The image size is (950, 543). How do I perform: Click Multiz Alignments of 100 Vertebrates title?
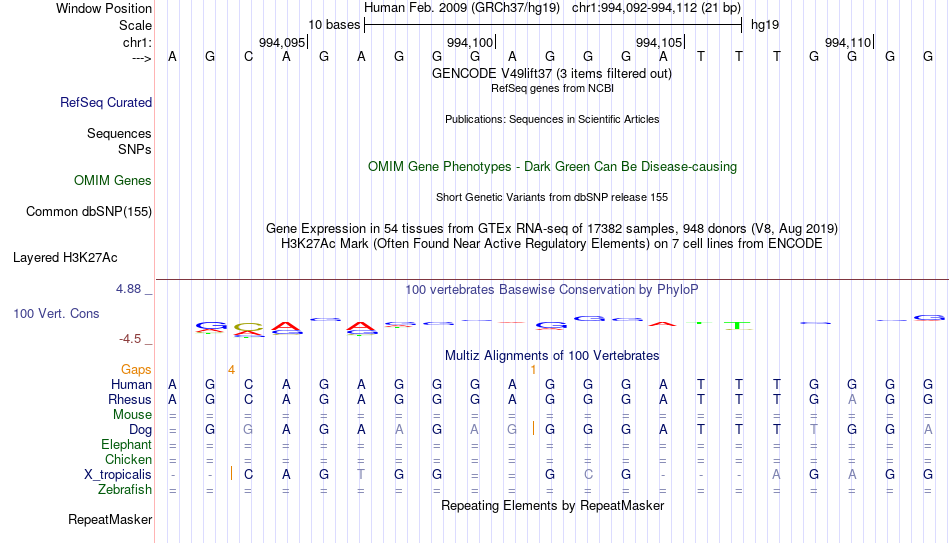[x=551, y=356]
